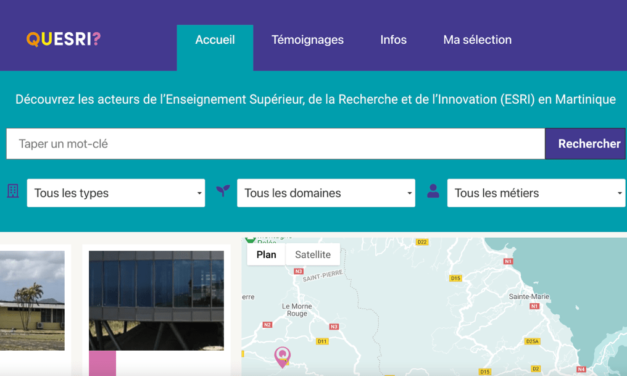Expand the 'Tous les types' dropdown
This screenshot has width=627, height=376.
tap(116, 193)
